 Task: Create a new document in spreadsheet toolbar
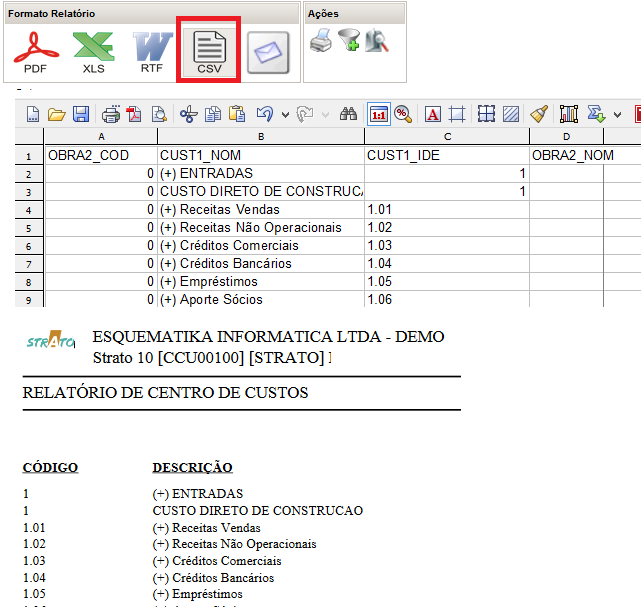point(33,114)
